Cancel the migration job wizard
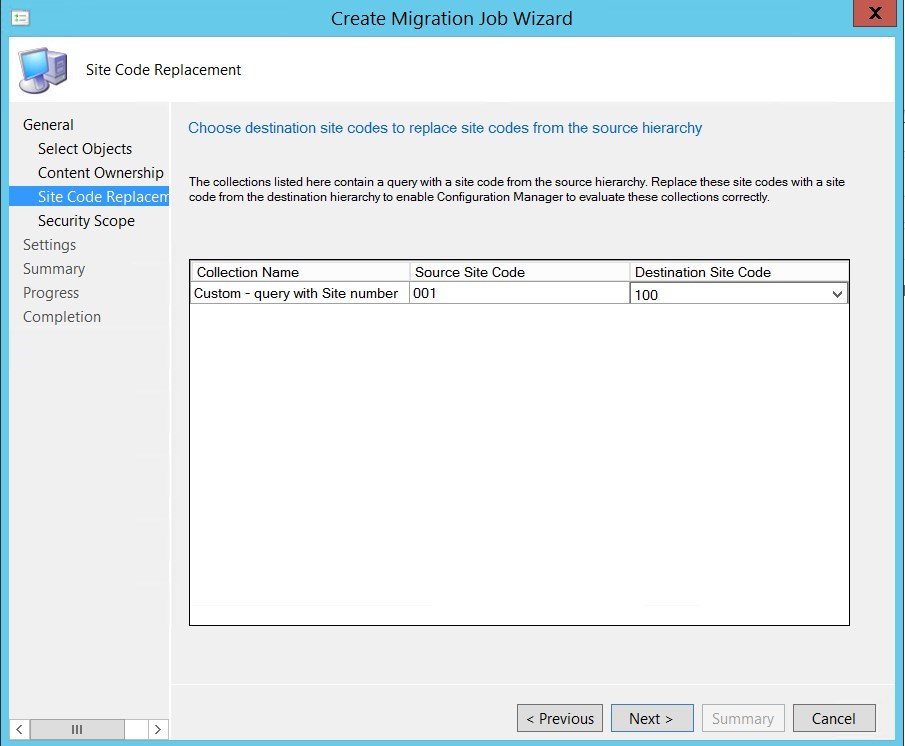The image size is (905, 746). (834, 718)
